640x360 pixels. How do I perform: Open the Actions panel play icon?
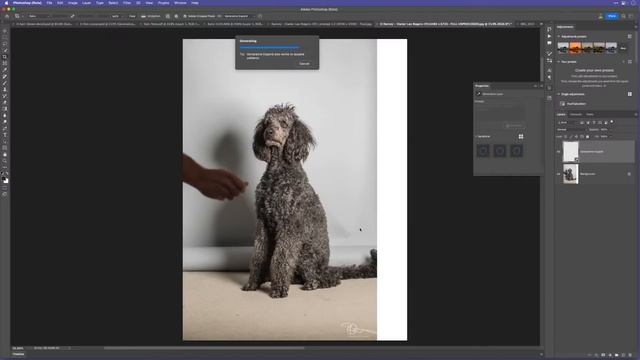(x=549, y=36)
